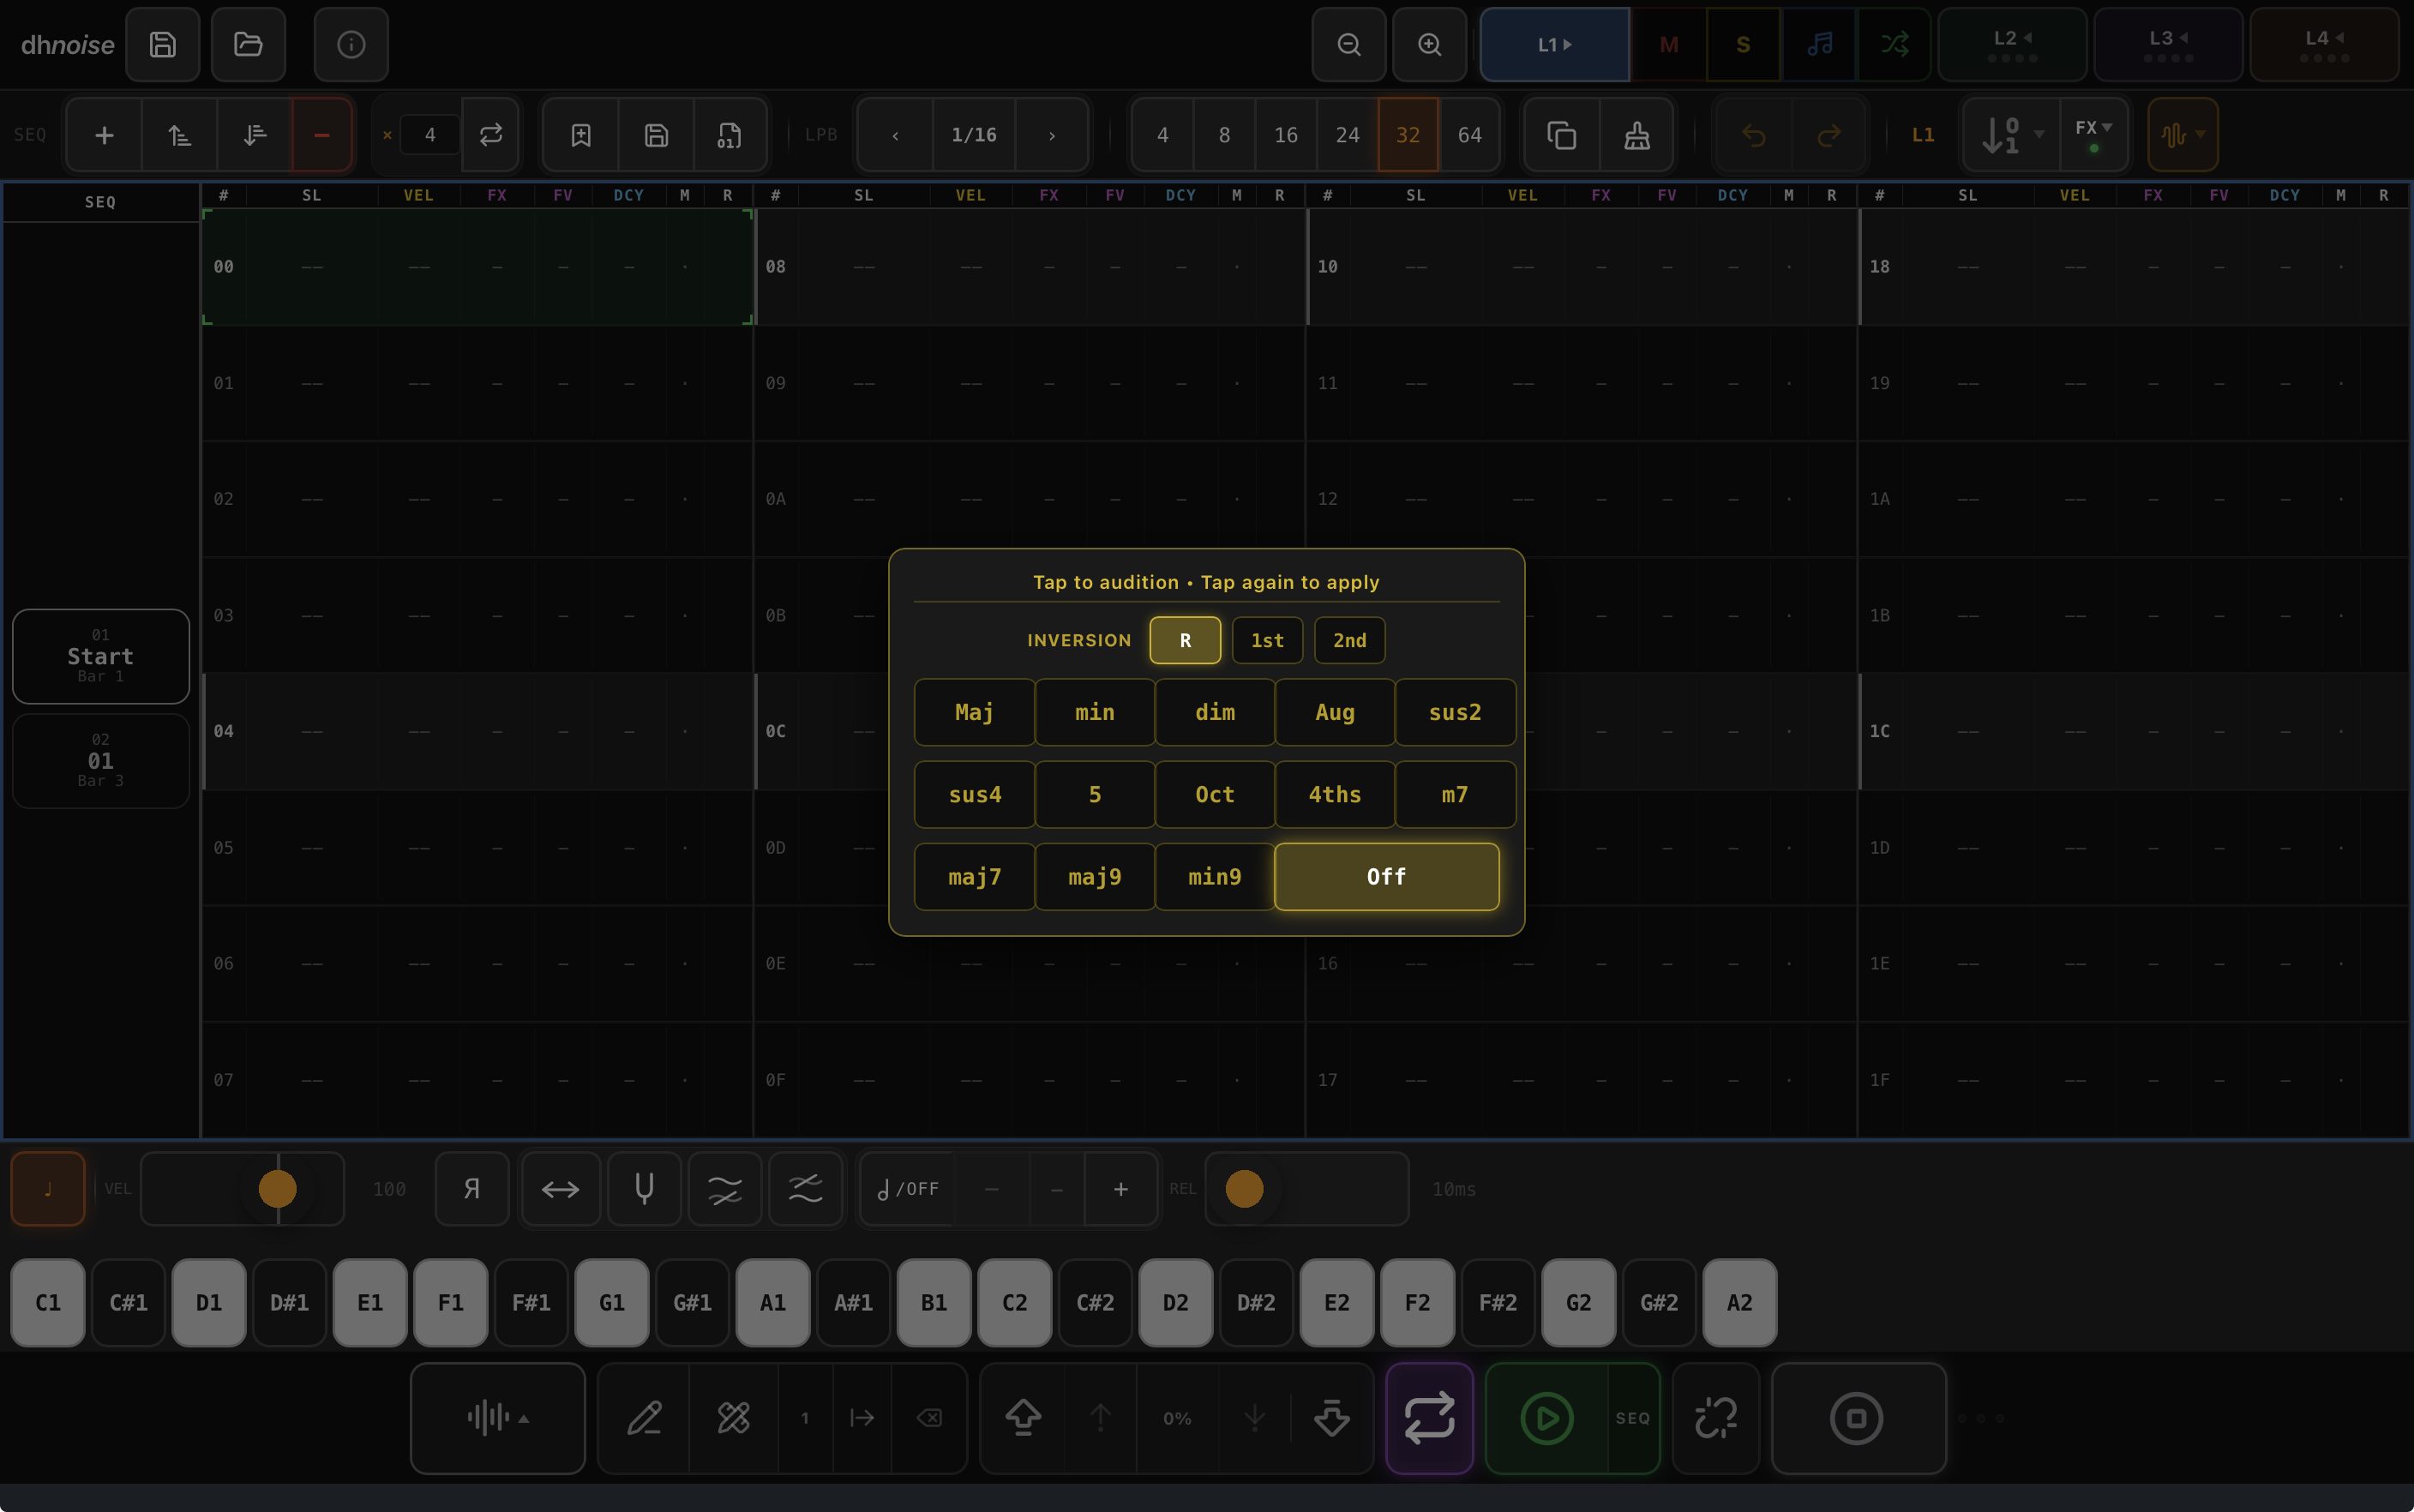This screenshot has height=1512, width=2414.
Task: Click the redo arrow
Action: tap(1829, 135)
